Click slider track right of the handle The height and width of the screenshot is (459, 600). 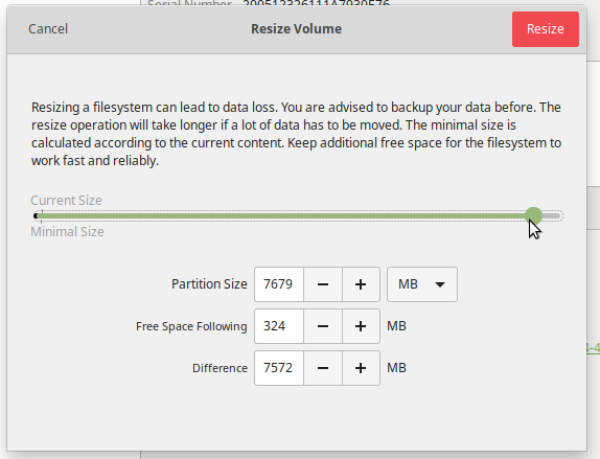553,215
